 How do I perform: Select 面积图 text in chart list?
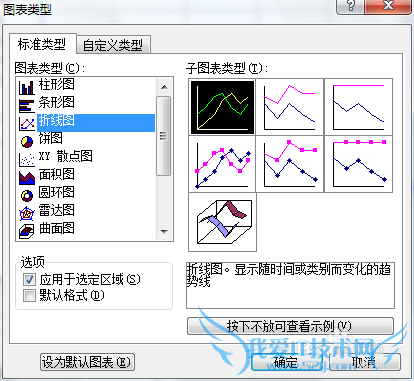click(57, 174)
